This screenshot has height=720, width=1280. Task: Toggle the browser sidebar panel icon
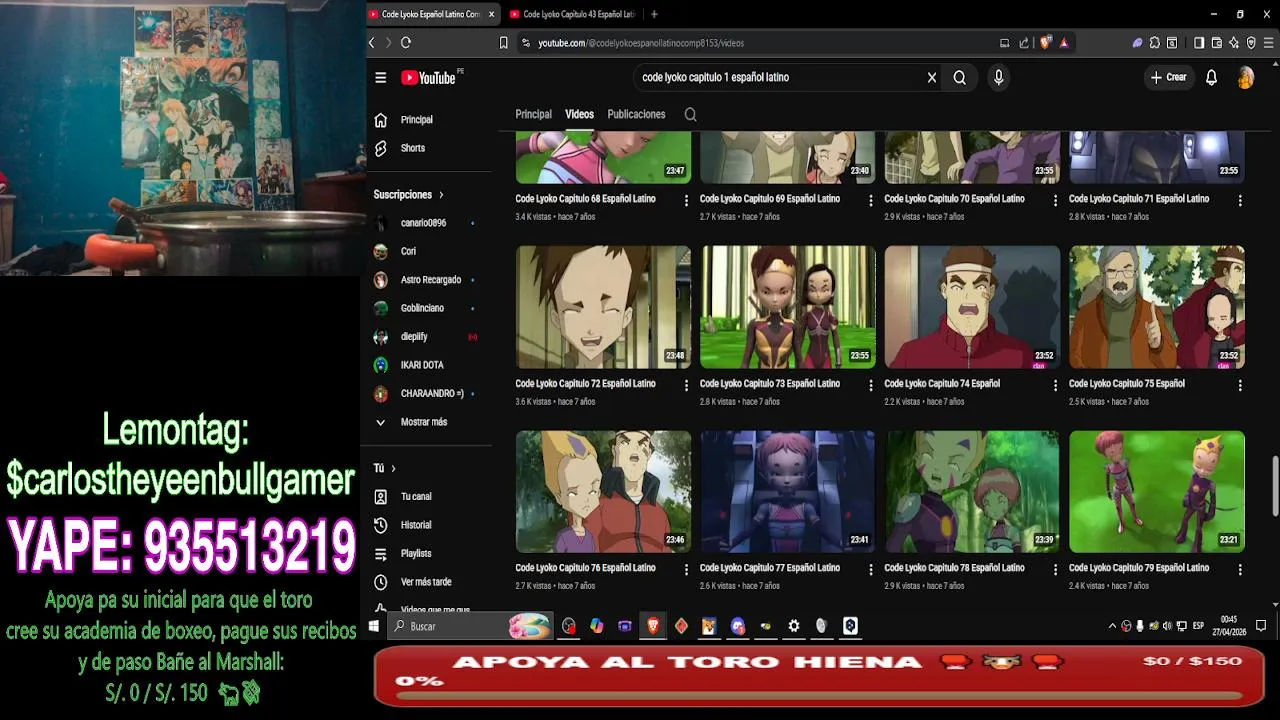click(1200, 43)
